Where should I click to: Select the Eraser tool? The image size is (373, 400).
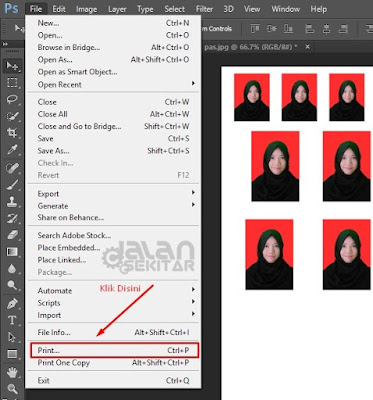tap(12, 235)
